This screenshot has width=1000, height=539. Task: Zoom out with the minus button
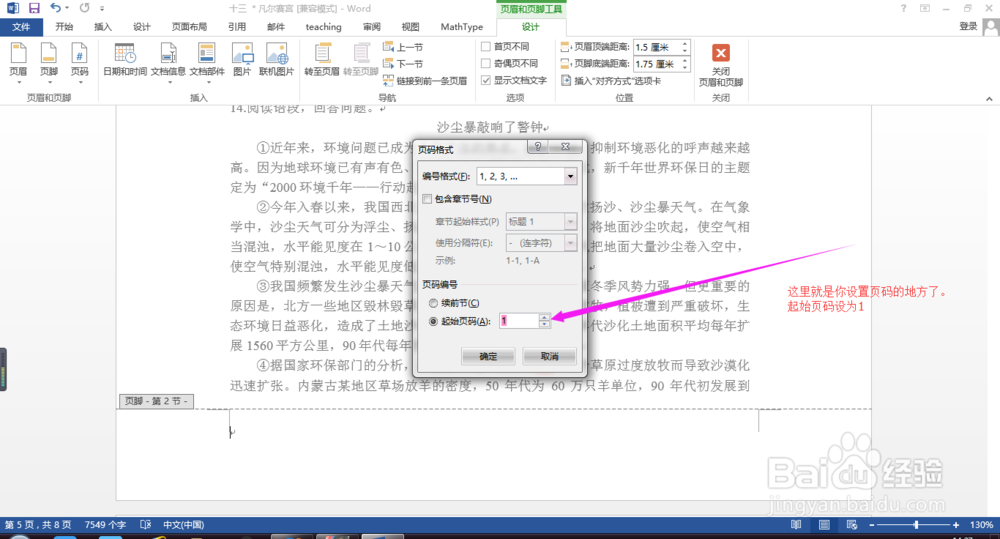[x=872, y=525]
